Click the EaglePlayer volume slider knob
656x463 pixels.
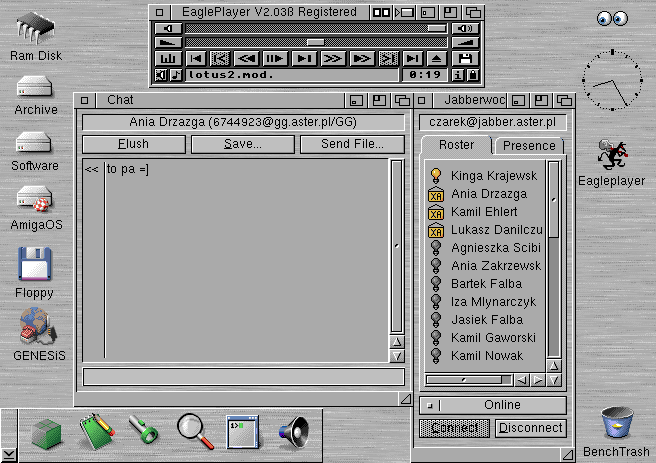[437, 28]
